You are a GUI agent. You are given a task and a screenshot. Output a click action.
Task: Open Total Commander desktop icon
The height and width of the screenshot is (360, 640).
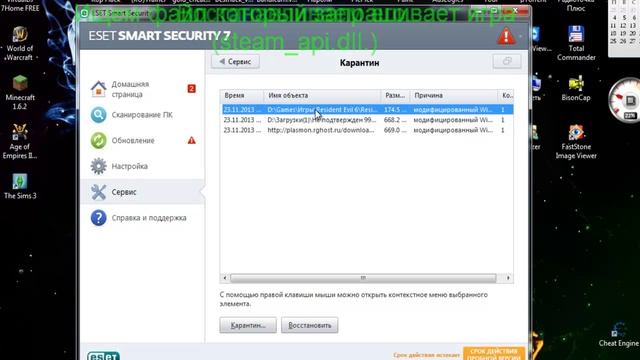(x=576, y=43)
